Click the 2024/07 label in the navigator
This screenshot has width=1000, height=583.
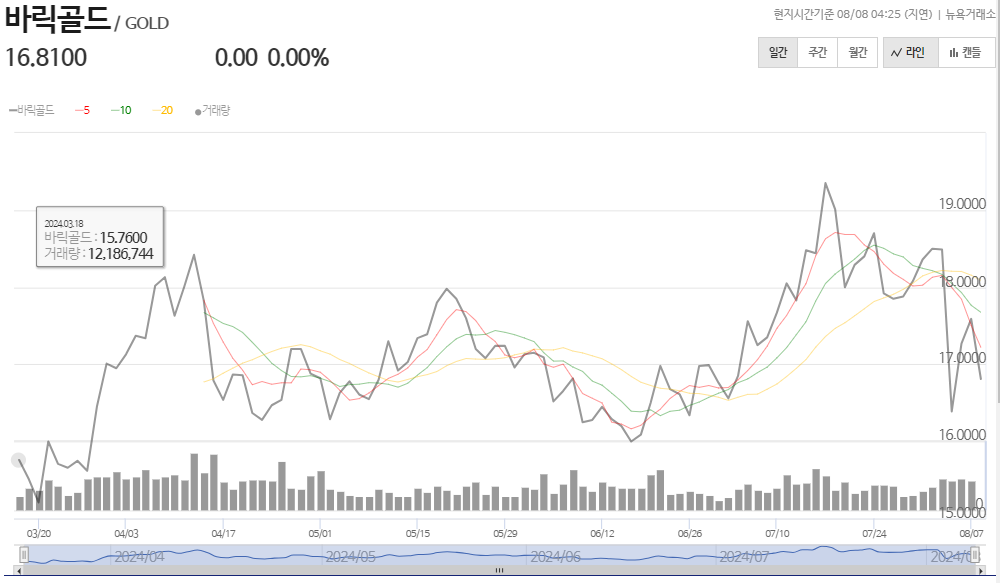744,556
